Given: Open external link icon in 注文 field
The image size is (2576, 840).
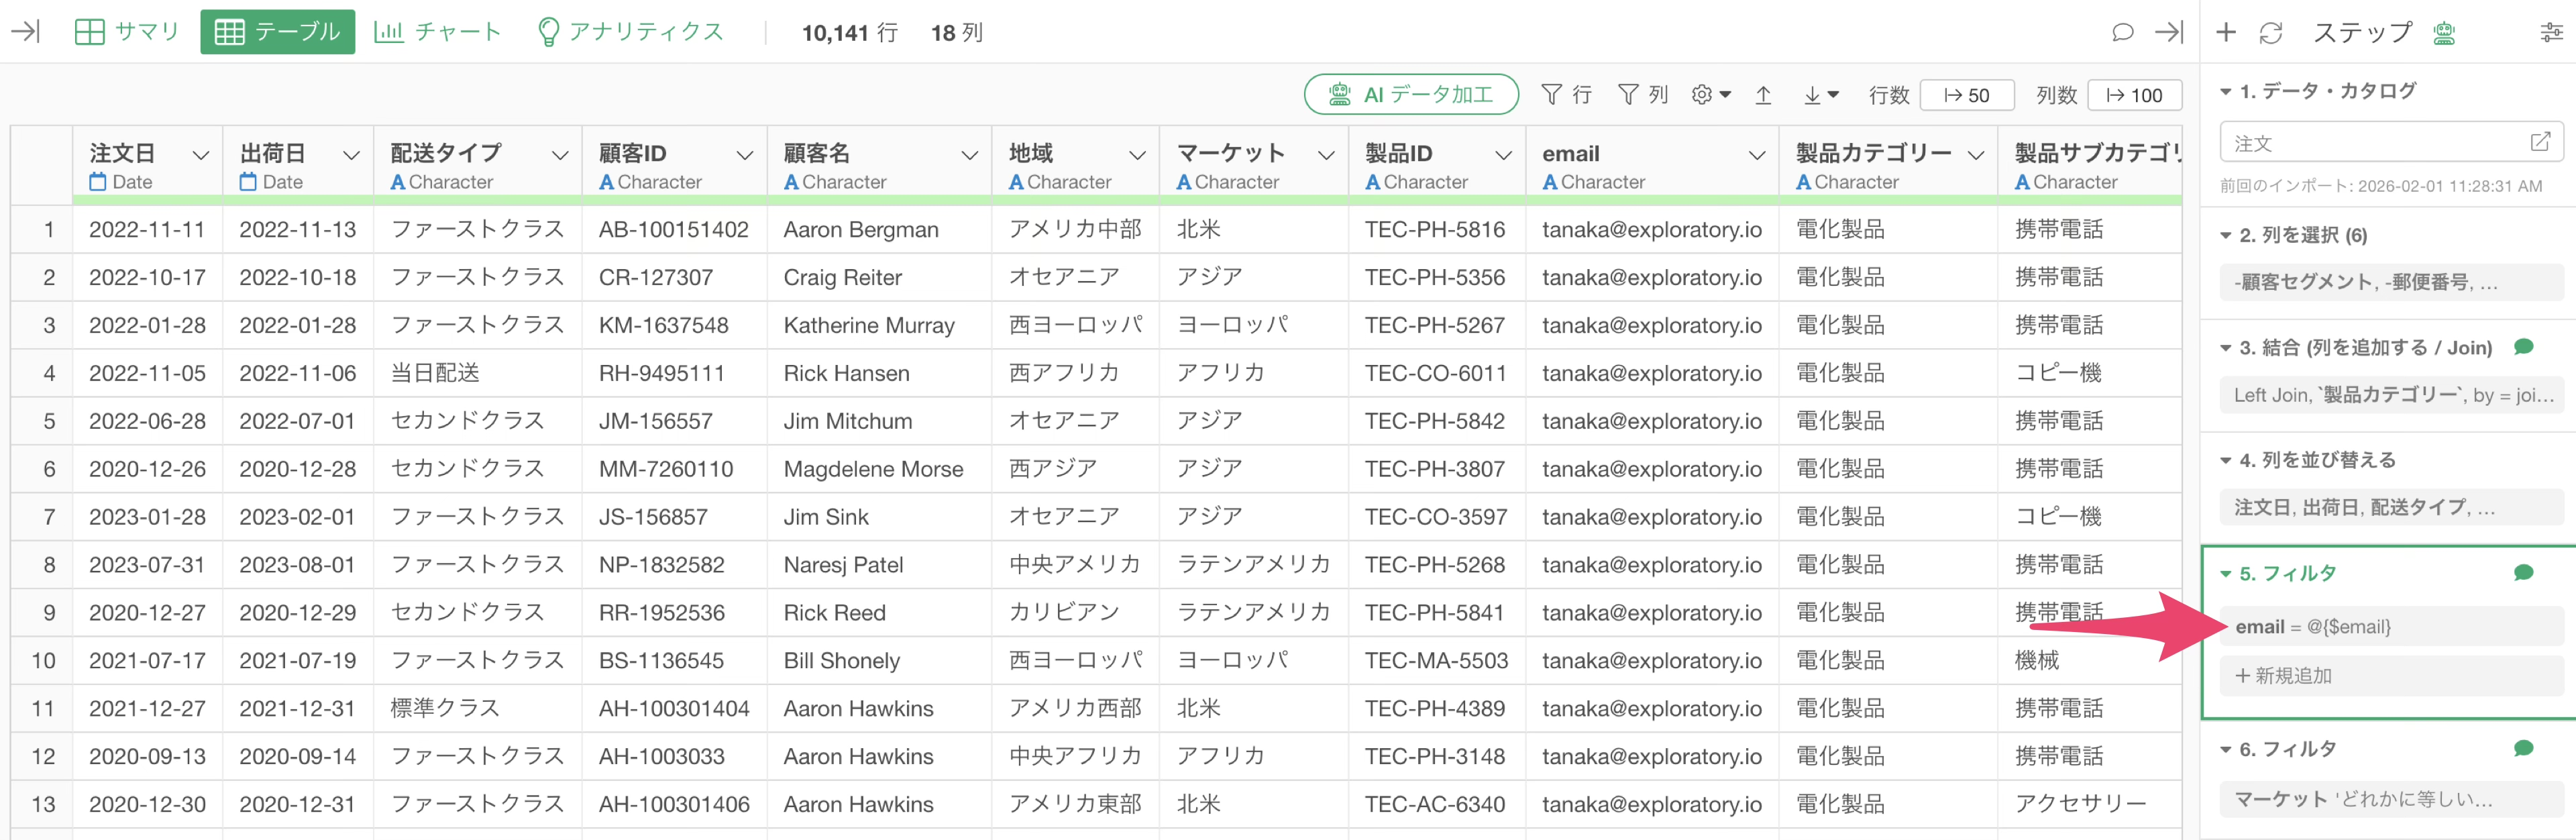Looking at the screenshot, I should [2539, 142].
